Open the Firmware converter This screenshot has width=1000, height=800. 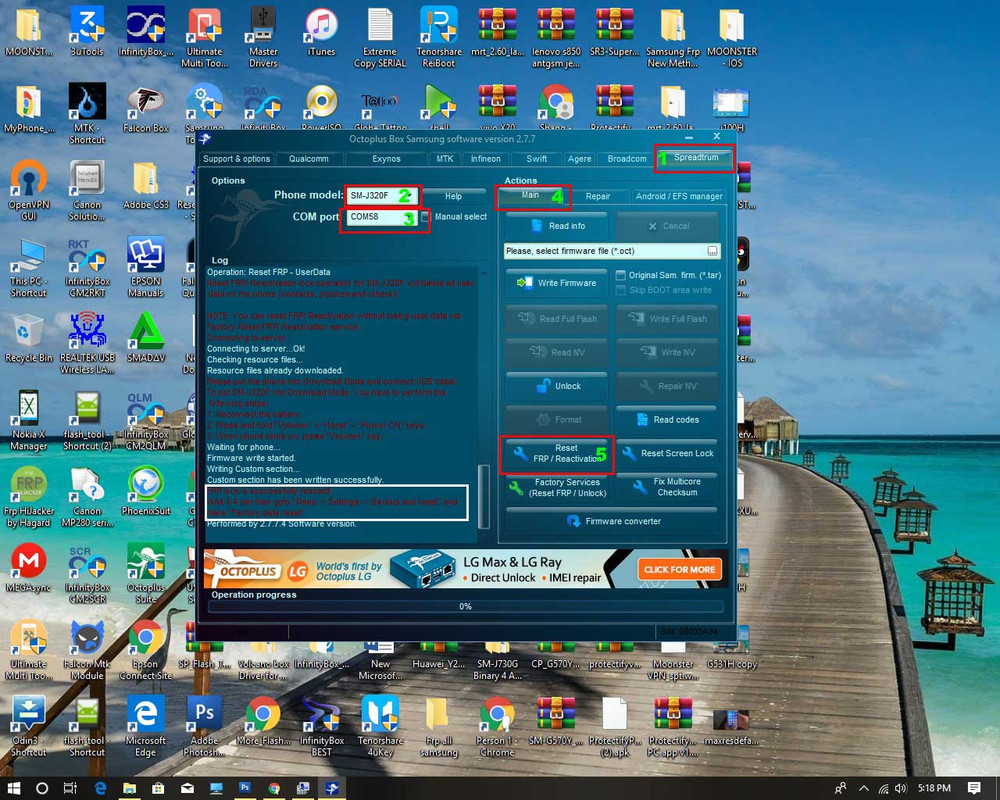point(612,521)
